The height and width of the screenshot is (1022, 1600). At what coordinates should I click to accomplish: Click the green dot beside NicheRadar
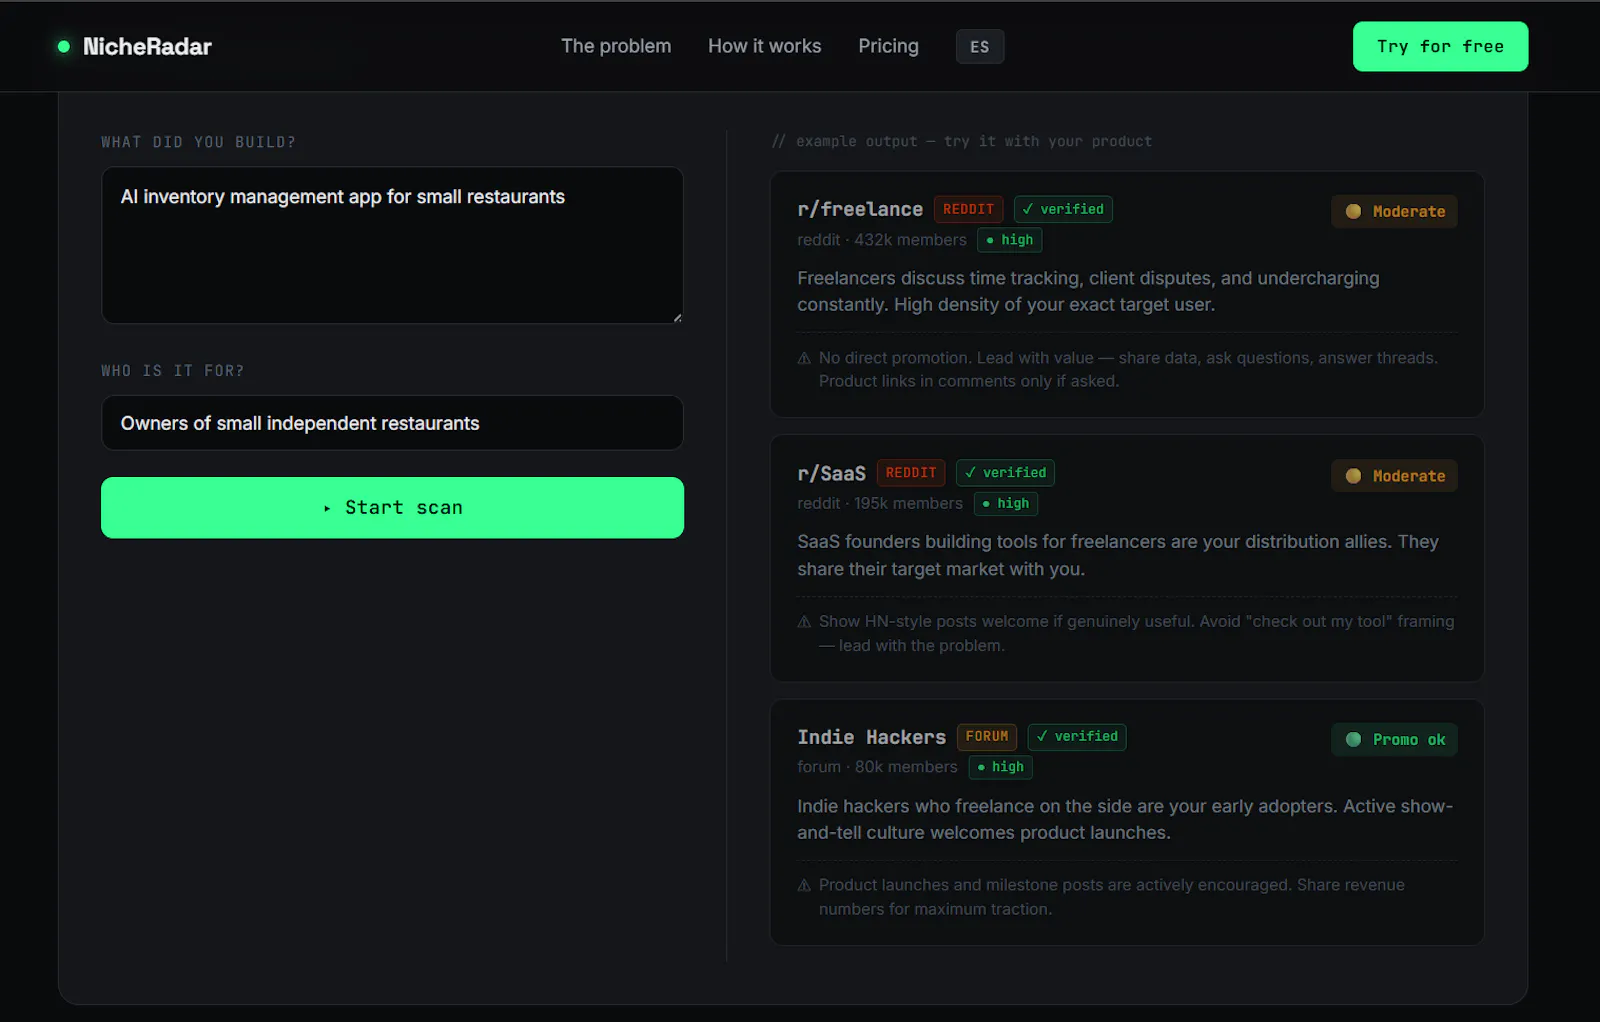click(x=64, y=46)
